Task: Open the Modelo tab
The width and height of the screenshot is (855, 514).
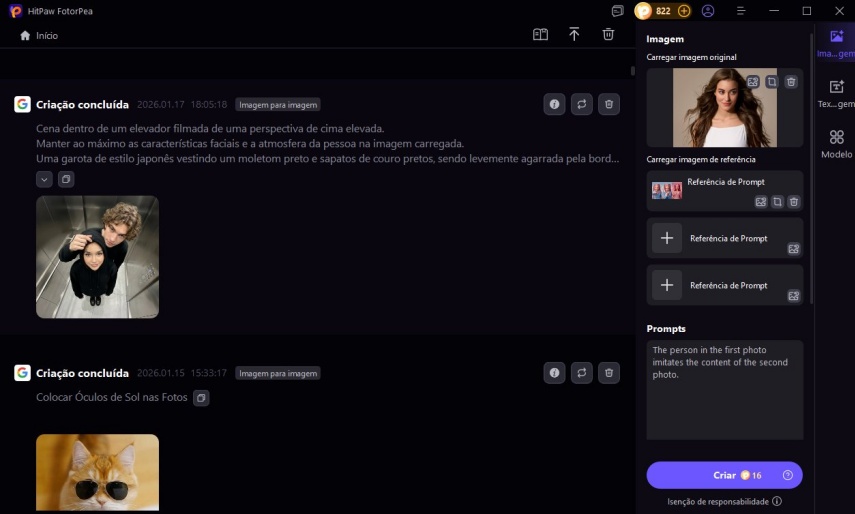Action: pos(836,144)
